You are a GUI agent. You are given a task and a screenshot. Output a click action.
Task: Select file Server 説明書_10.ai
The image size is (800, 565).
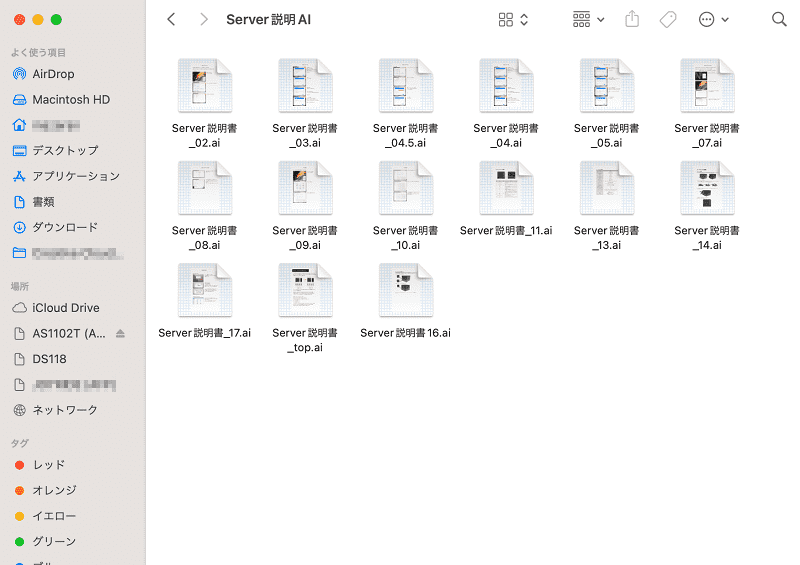pyautogui.click(x=406, y=206)
